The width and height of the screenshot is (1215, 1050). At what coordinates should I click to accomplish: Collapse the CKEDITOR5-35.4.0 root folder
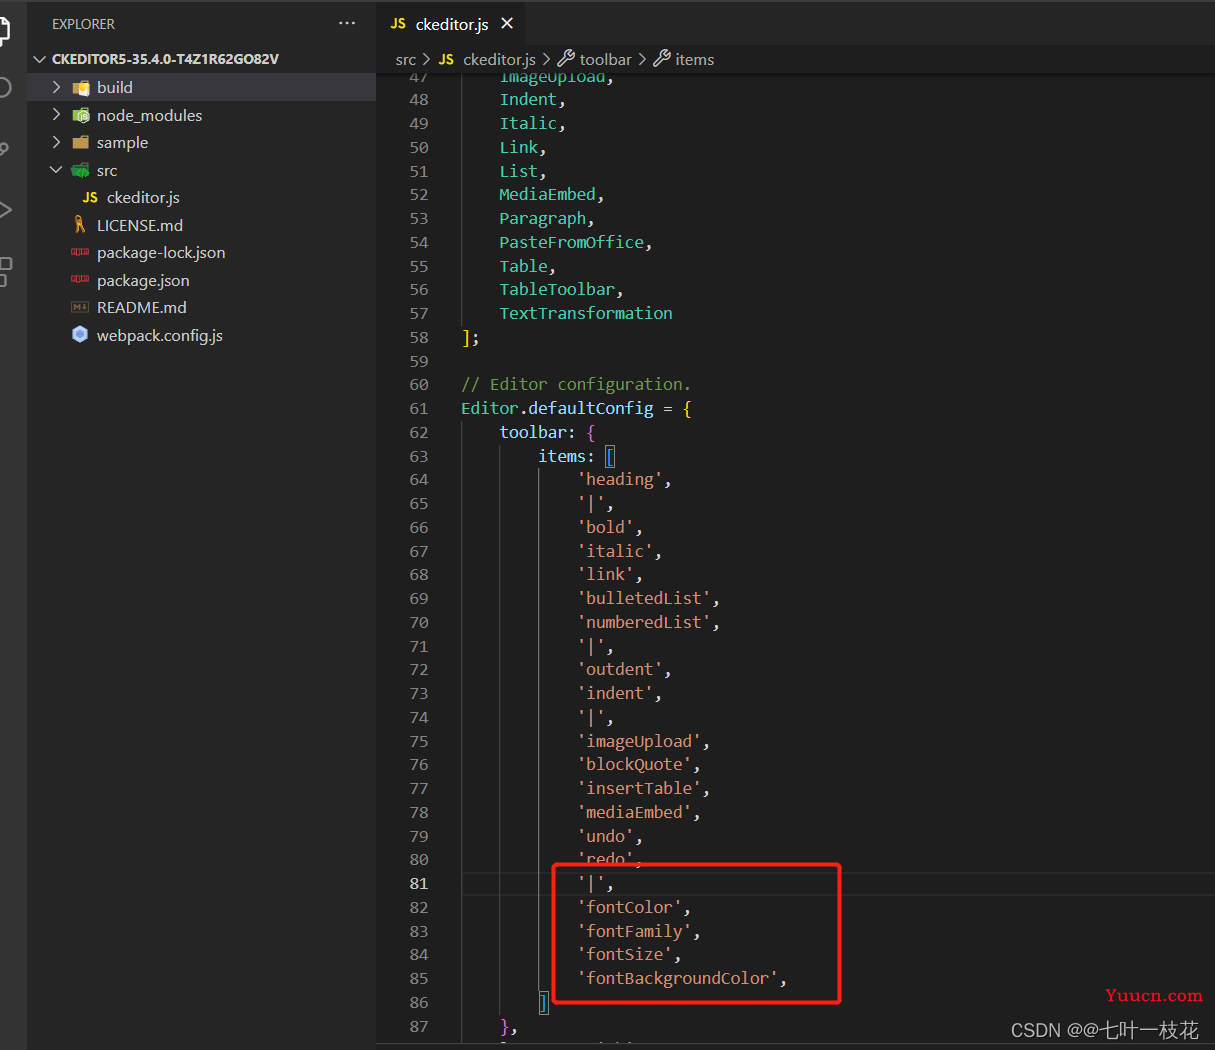pos(40,59)
